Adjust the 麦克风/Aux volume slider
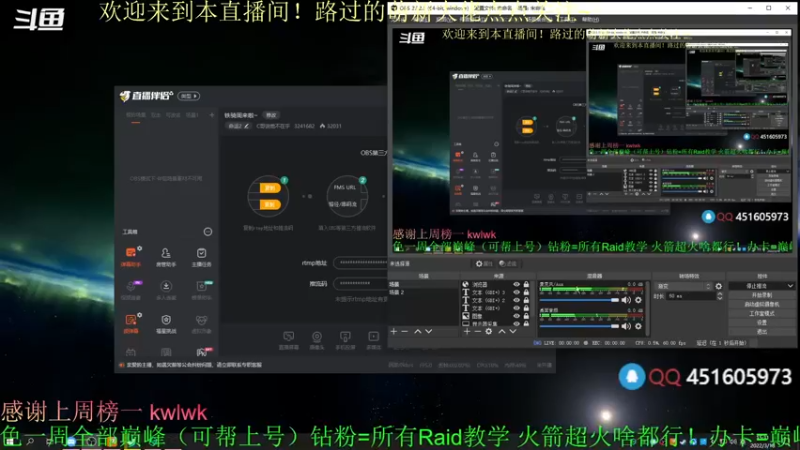 click(579, 300)
